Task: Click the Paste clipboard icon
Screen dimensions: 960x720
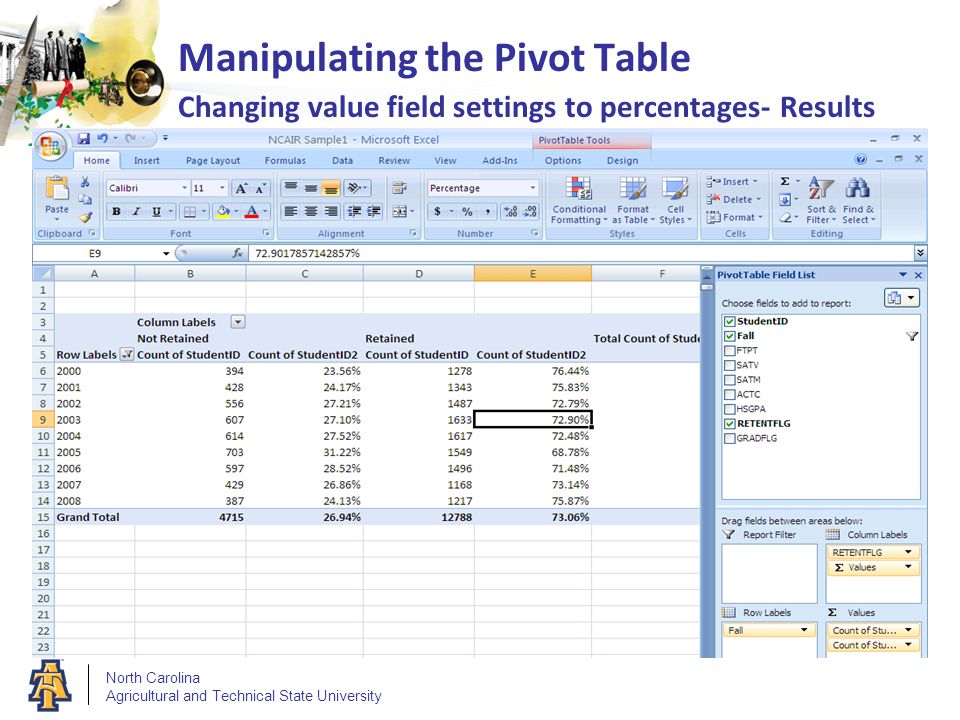Action: (57, 189)
